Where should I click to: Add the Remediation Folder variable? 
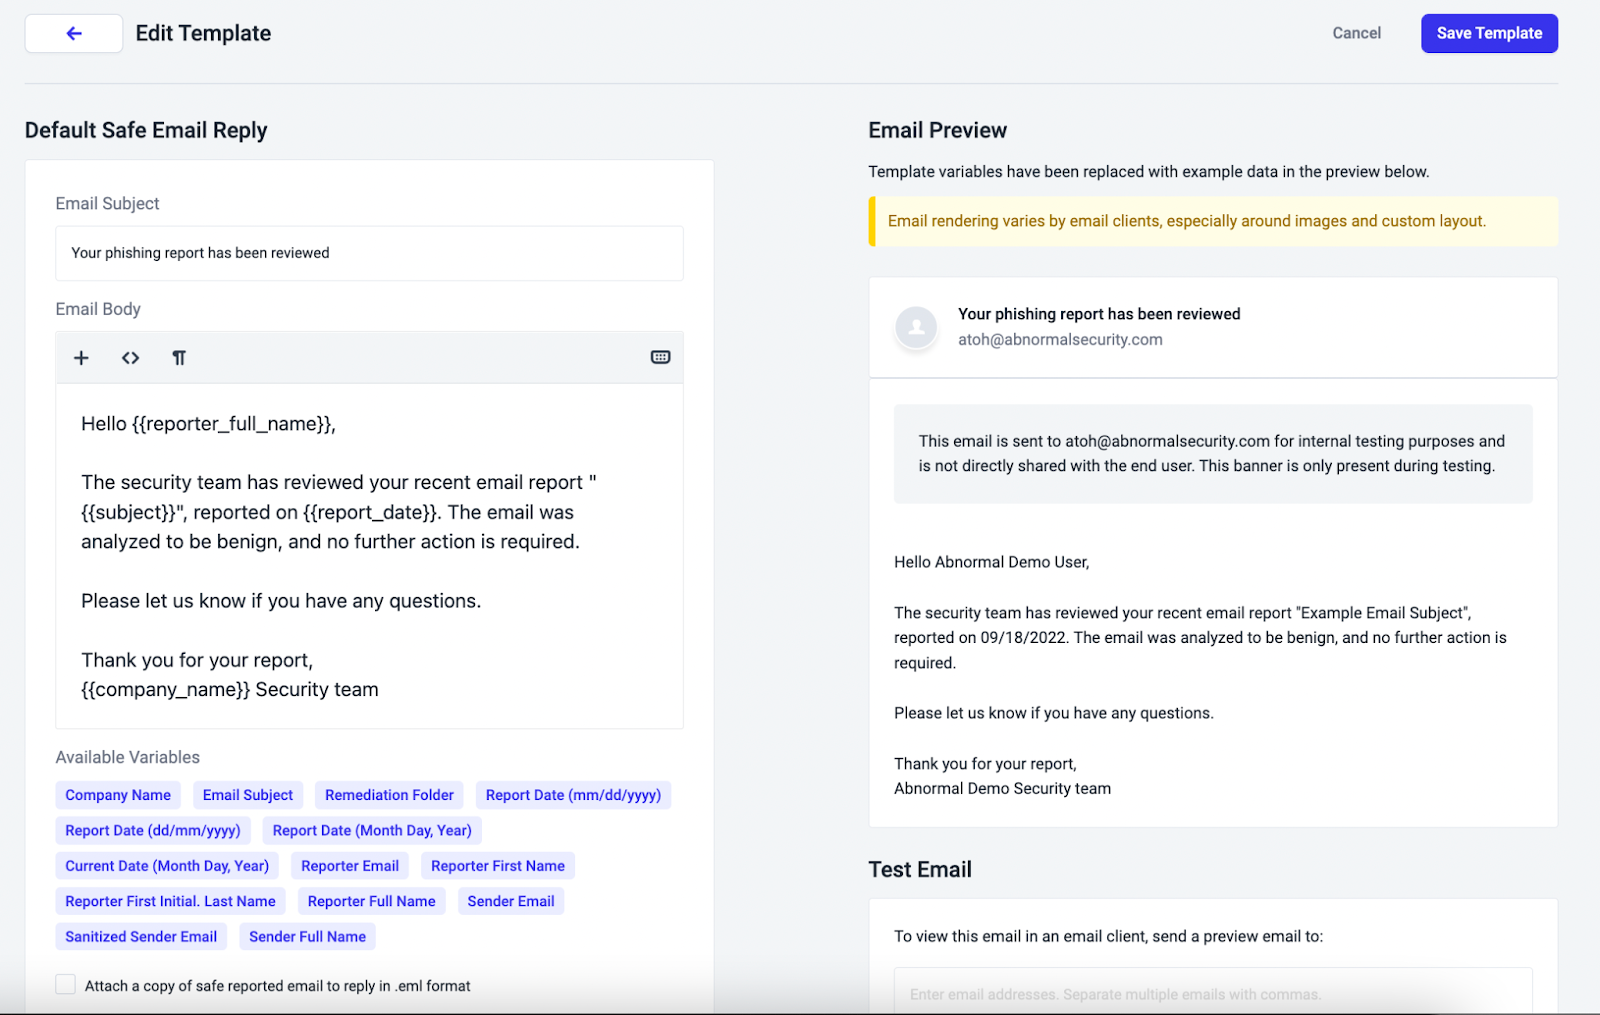click(389, 795)
